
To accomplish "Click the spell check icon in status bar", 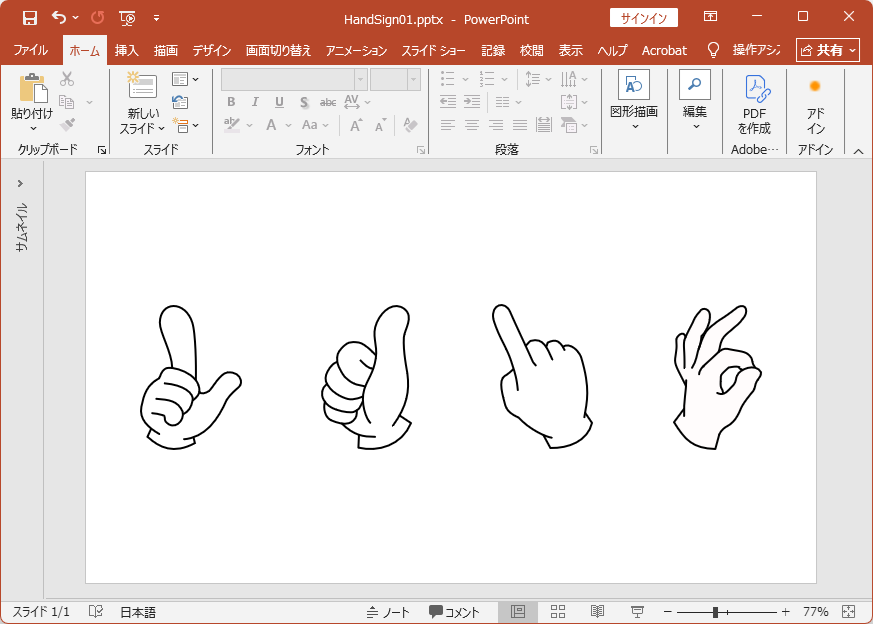I will coord(96,612).
